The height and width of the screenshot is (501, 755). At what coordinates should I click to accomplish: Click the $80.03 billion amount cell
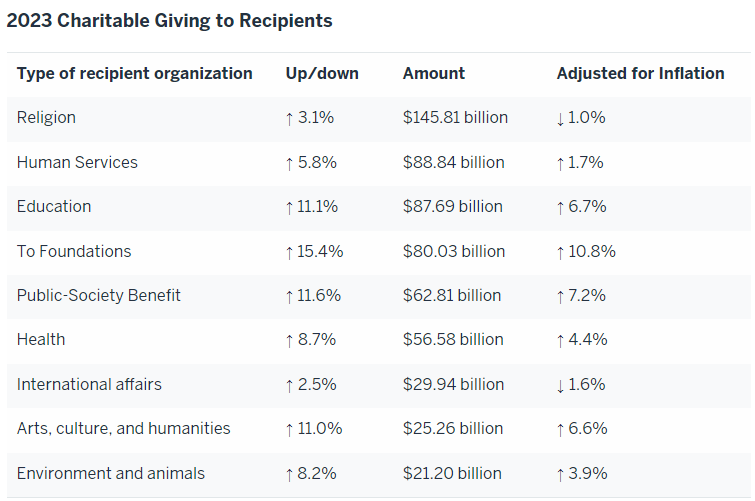tap(454, 251)
